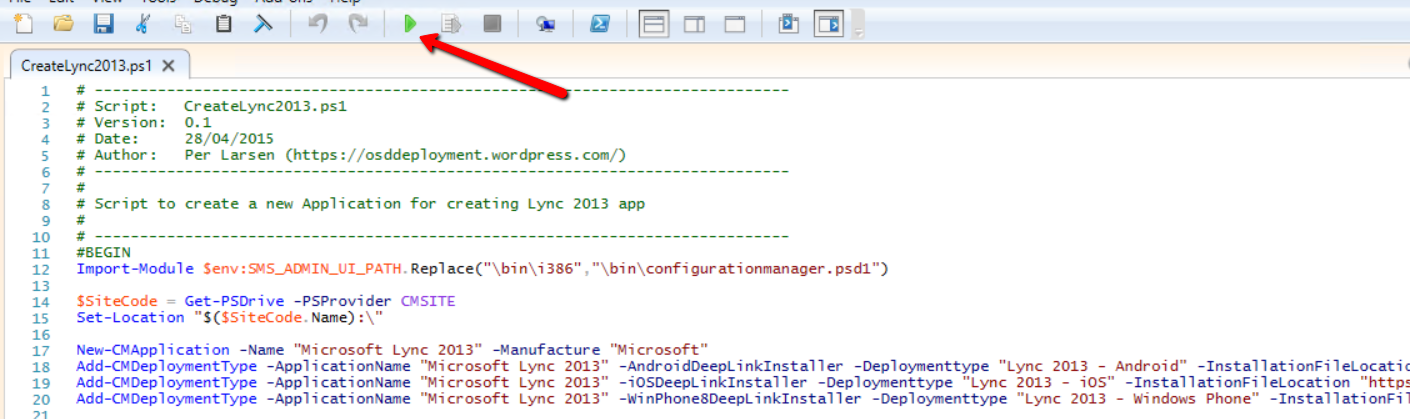Close the CreateLync2013.ps1 tab
This screenshot has width=1410, height=419.
(x=168, y=66)
